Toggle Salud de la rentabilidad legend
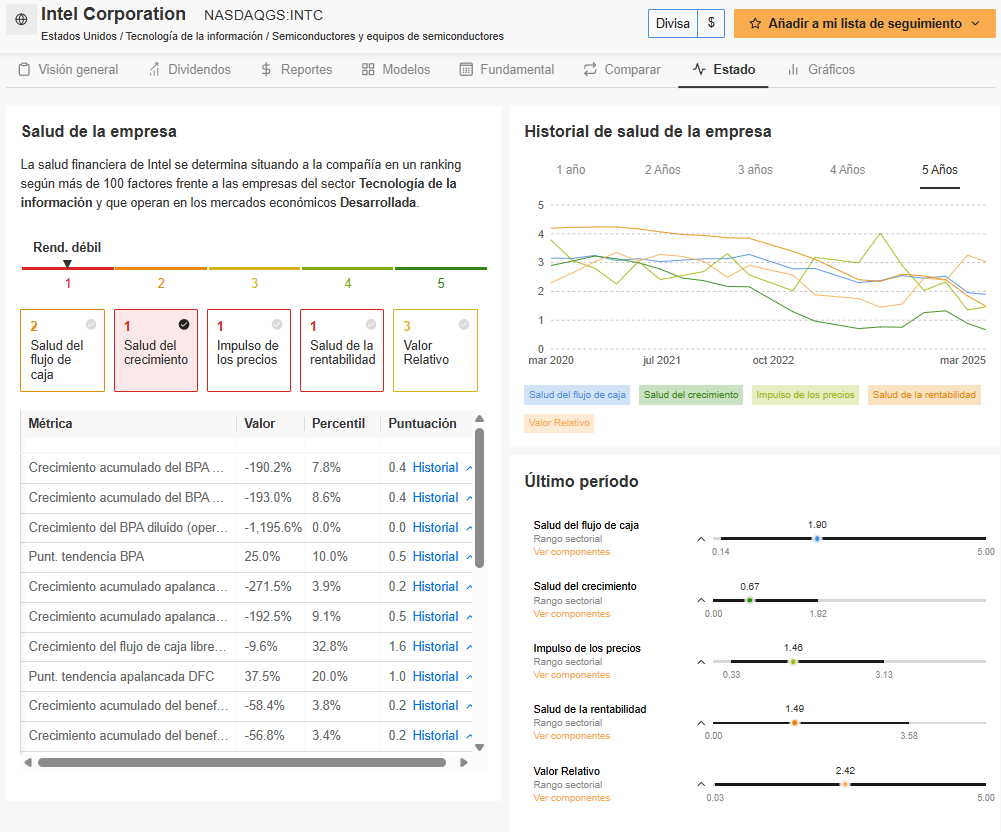The image size is (1001, 832). point(924,395)
